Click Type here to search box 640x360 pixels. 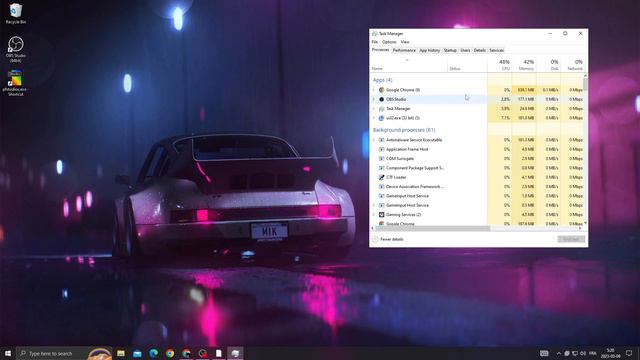[64, 353]
